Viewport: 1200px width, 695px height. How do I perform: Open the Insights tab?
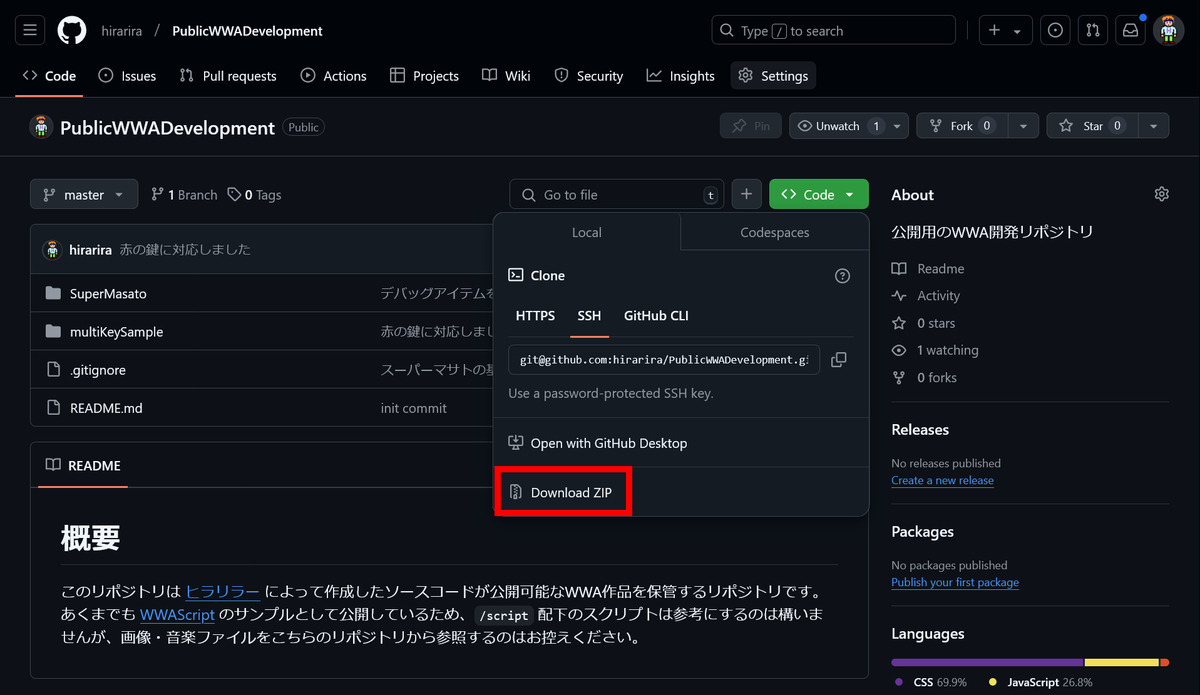681,76
